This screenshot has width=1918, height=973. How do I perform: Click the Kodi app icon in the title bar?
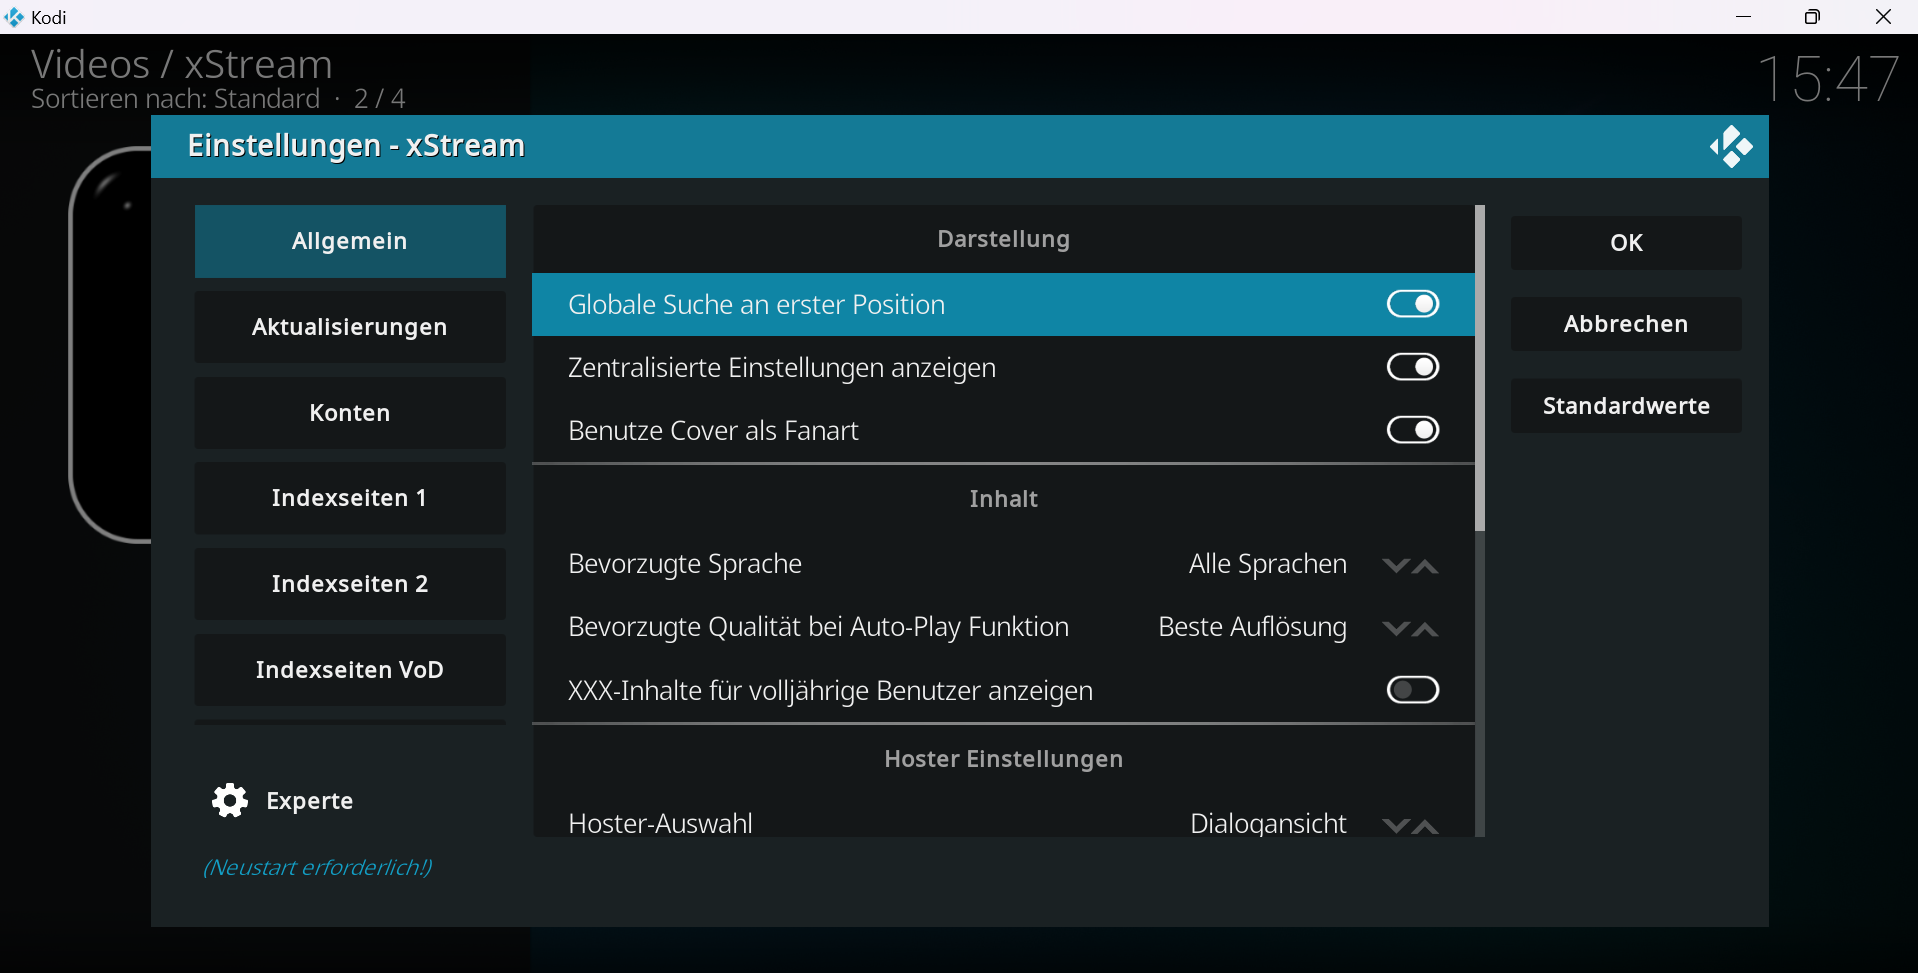click(14, 17)
